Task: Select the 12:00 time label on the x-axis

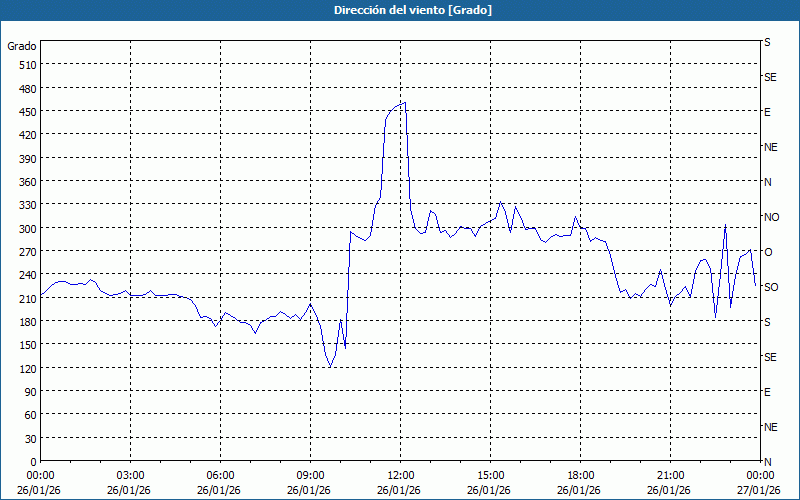Action: tap(400, 475)
